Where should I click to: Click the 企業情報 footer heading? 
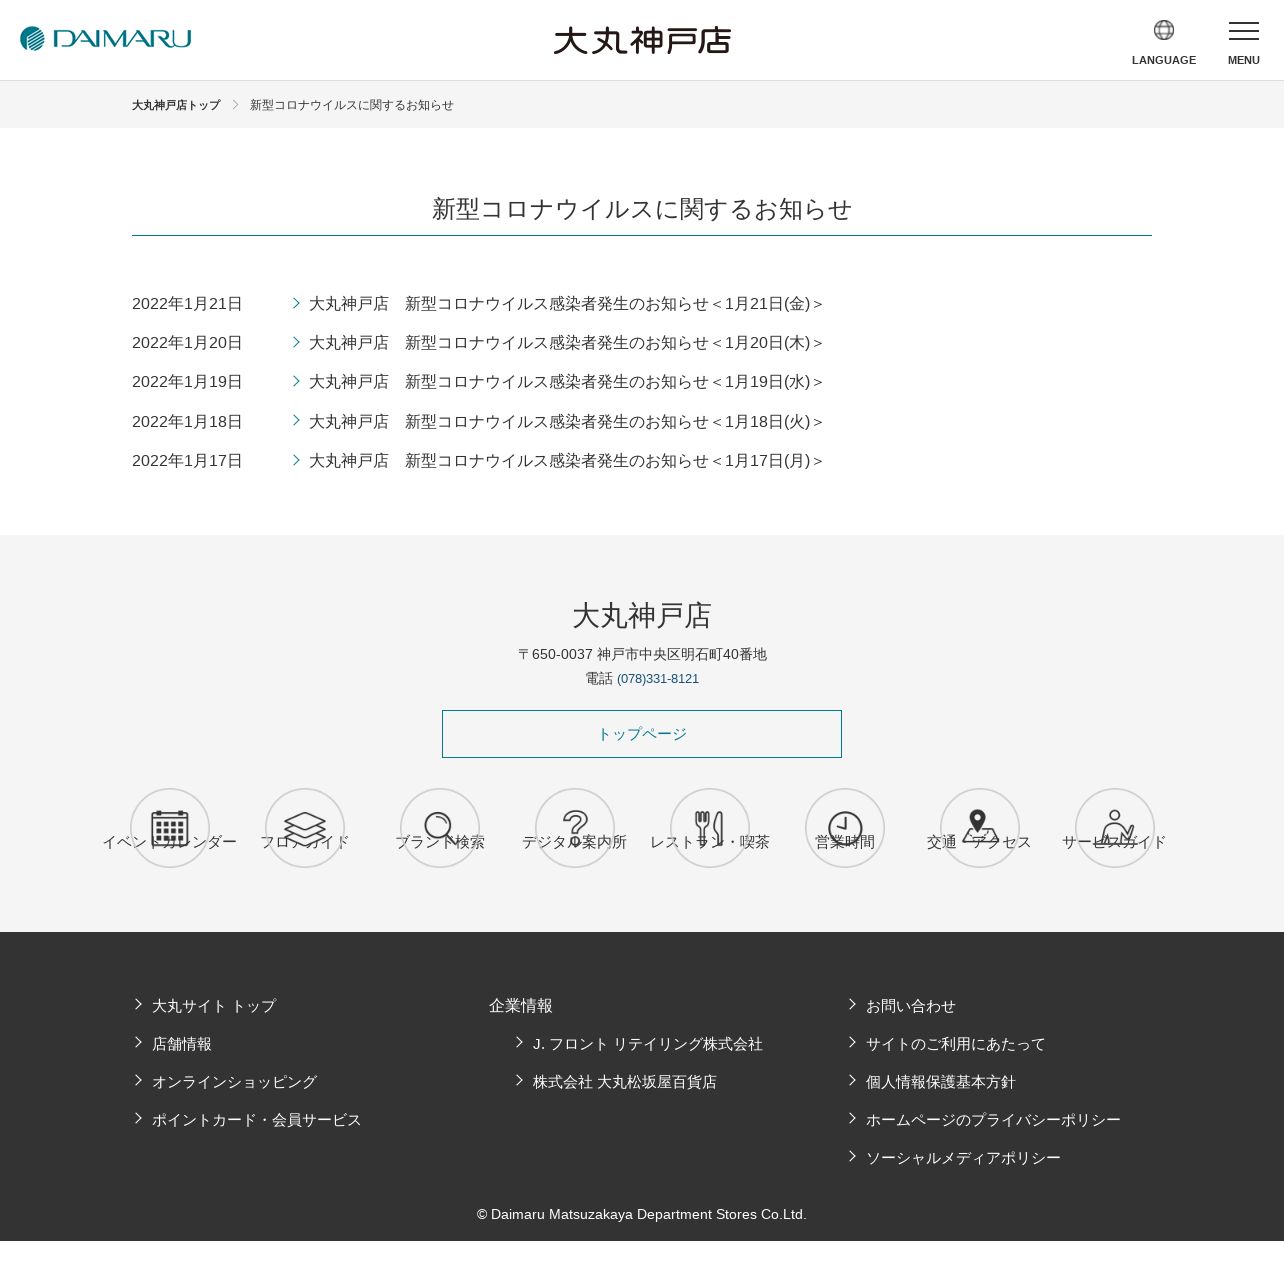pyautogui.click(x=521, y=1006)
